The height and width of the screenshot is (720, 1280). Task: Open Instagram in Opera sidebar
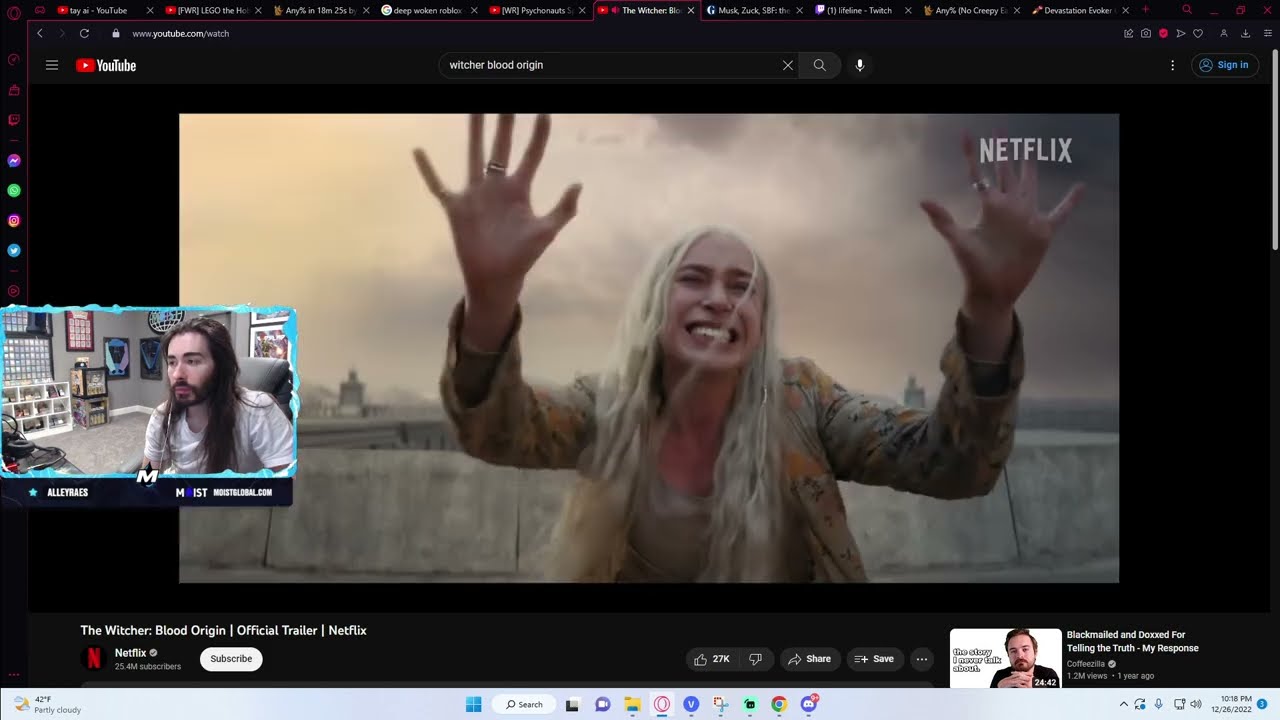[x=14, y=220]
